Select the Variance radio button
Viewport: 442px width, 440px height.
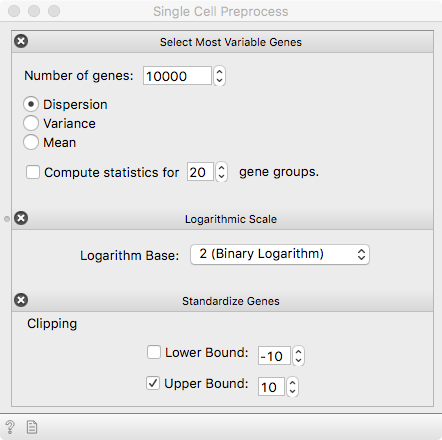(x=31, y=123)
